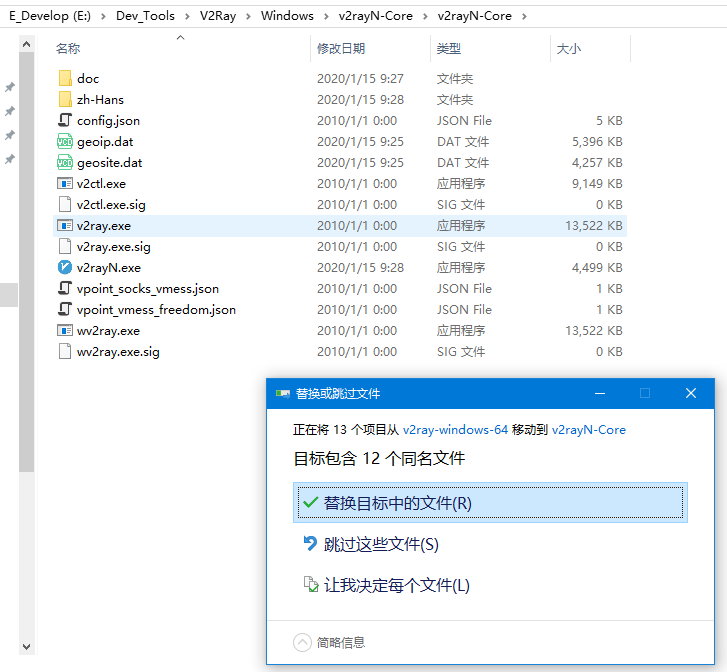Expand chevron after V2Ray breadcrumb

coord(249,16)
